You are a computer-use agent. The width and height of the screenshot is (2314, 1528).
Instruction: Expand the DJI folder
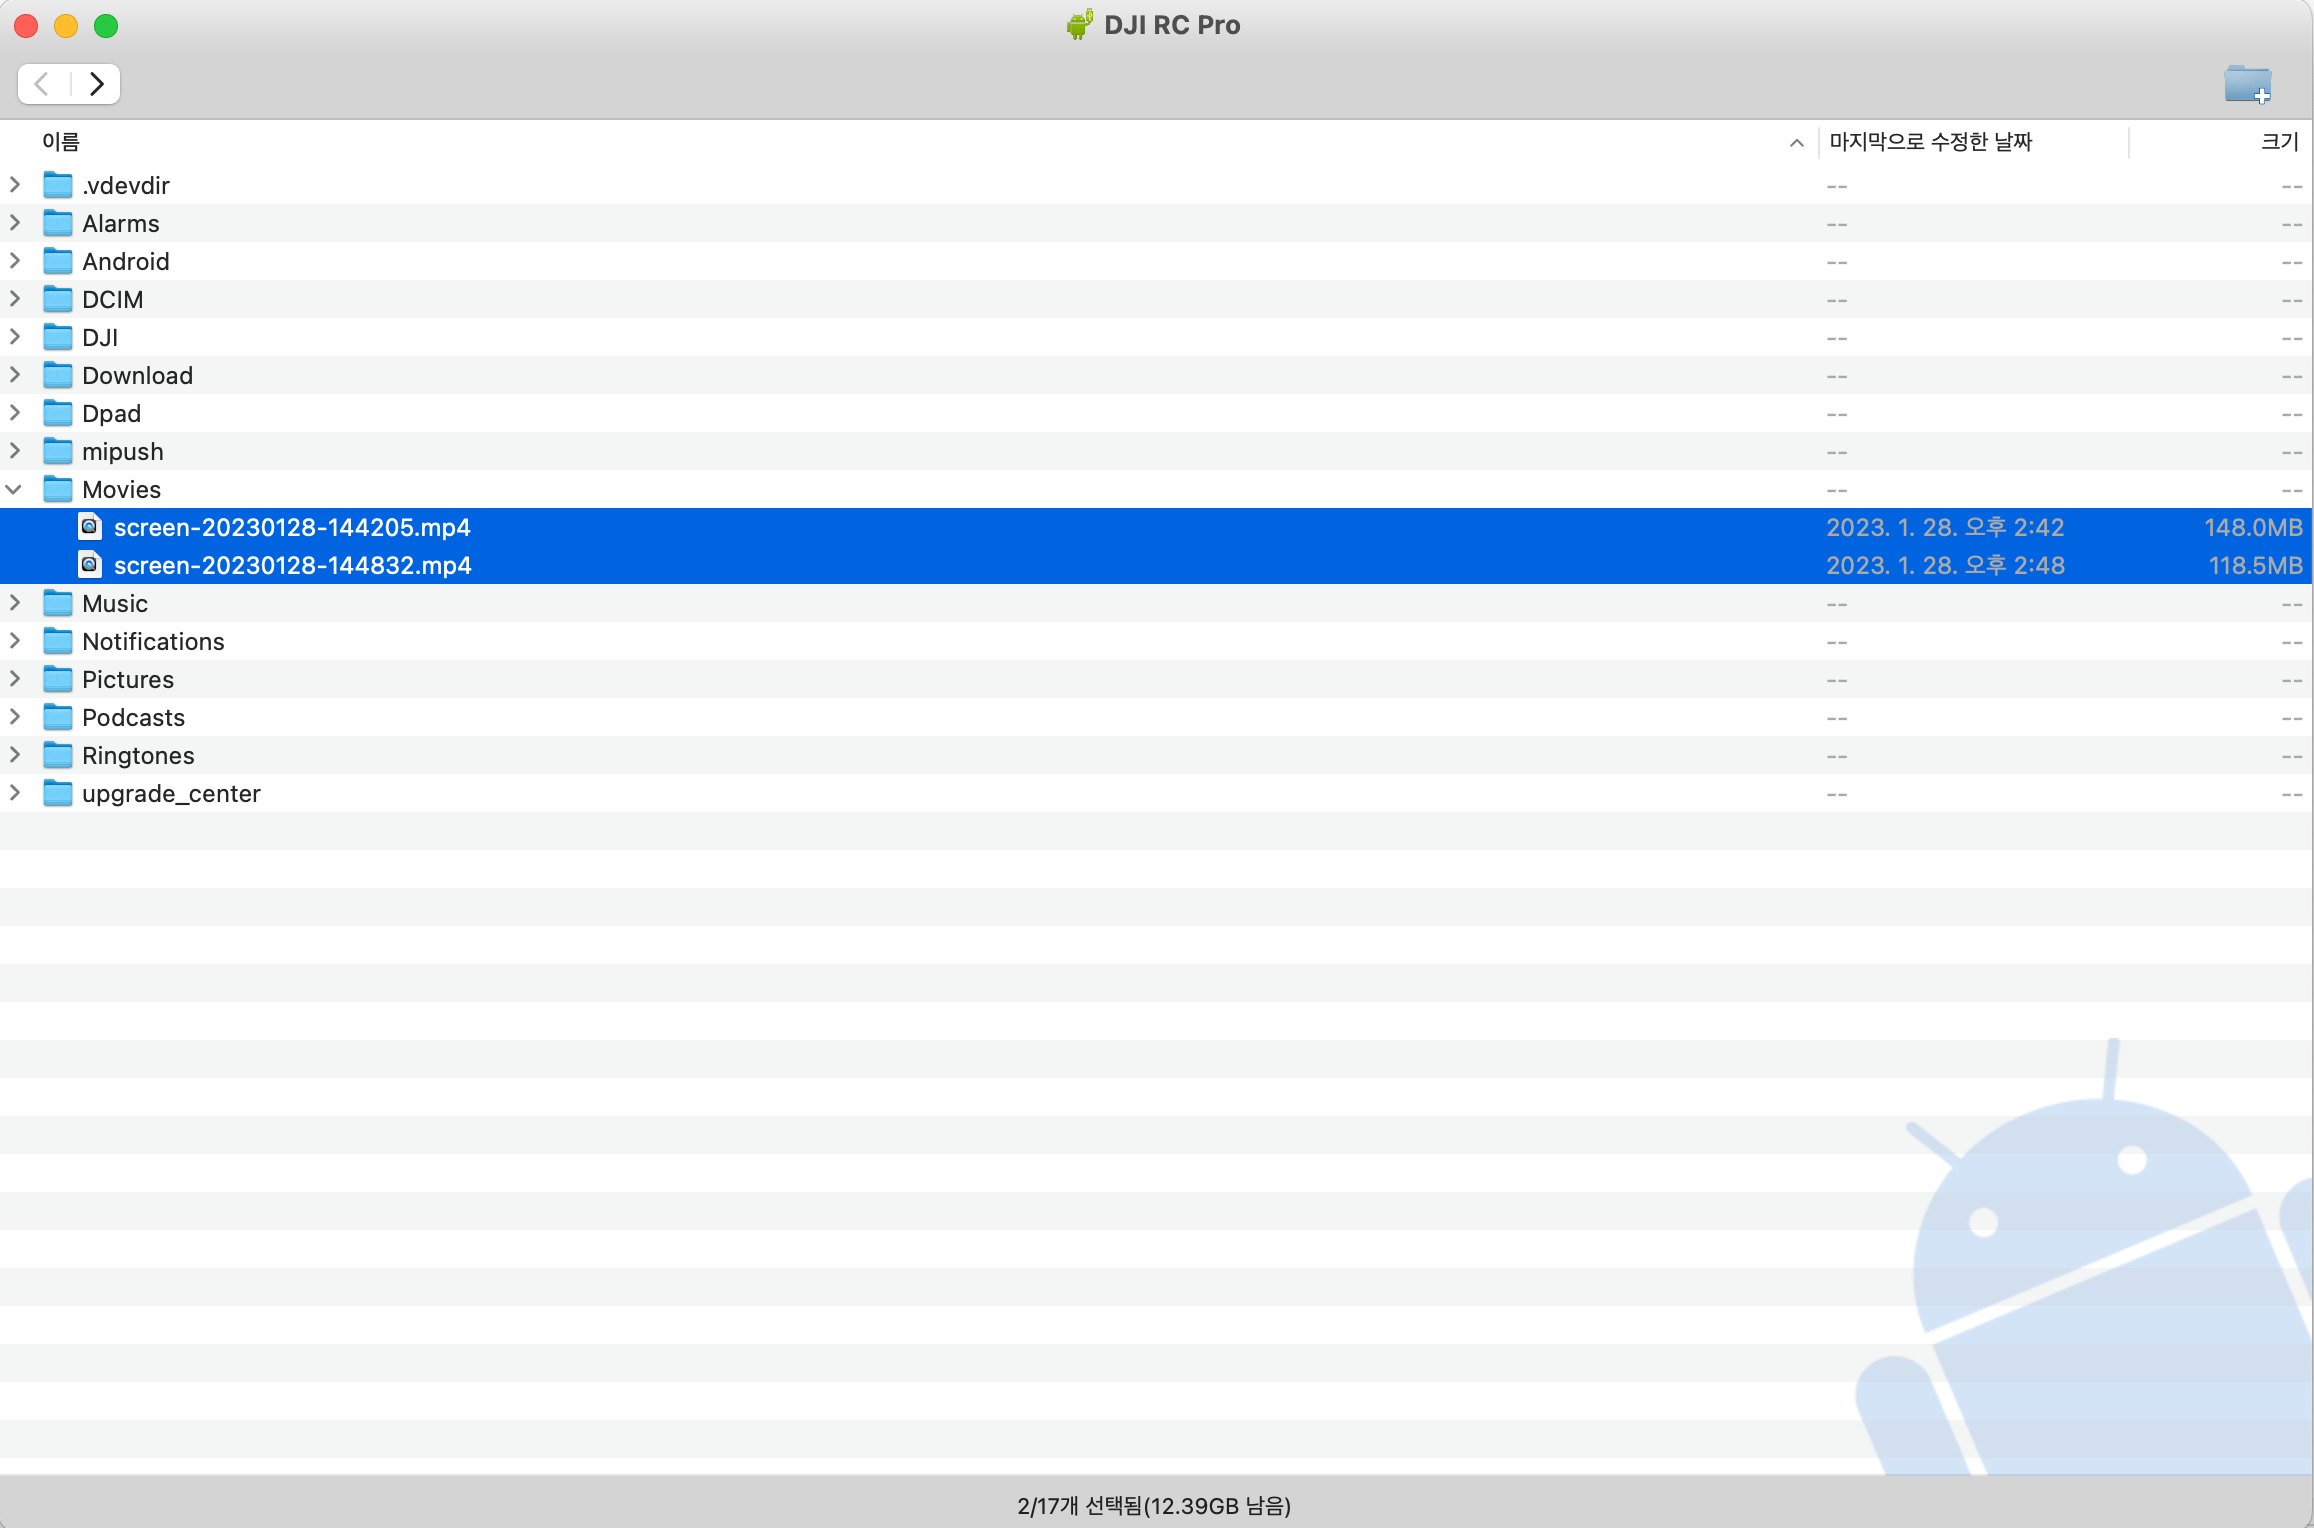click(15, 338)
